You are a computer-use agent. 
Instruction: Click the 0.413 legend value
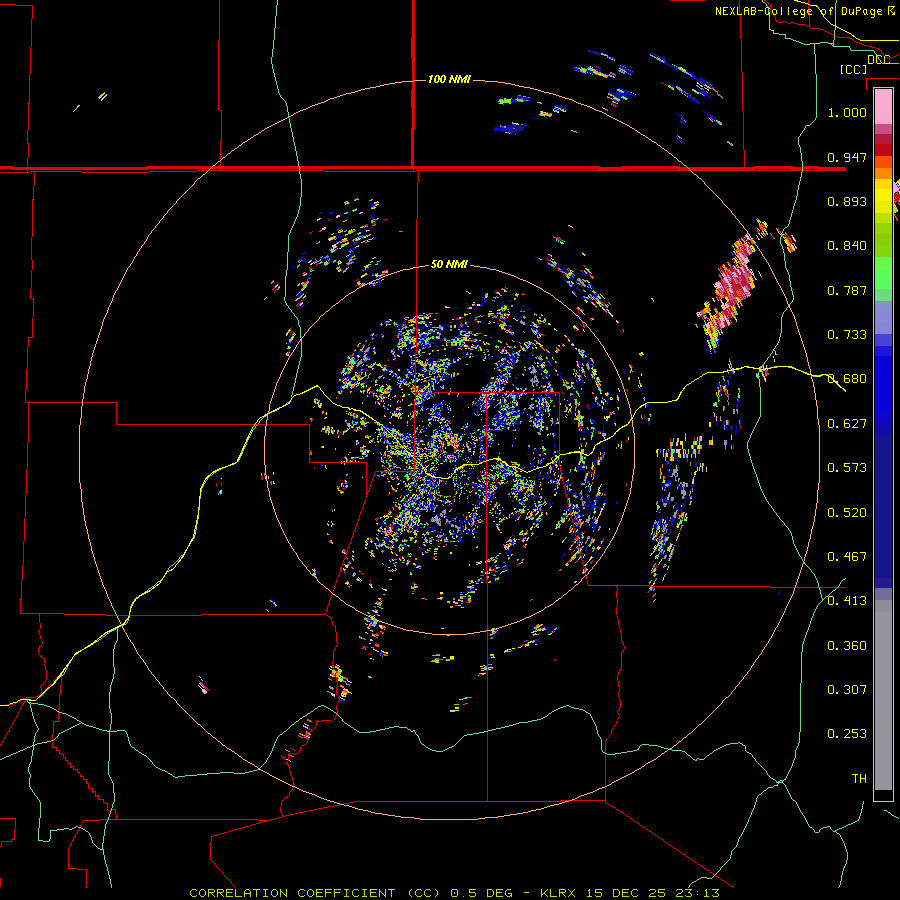pyautogui.click(x=847, y=601)
